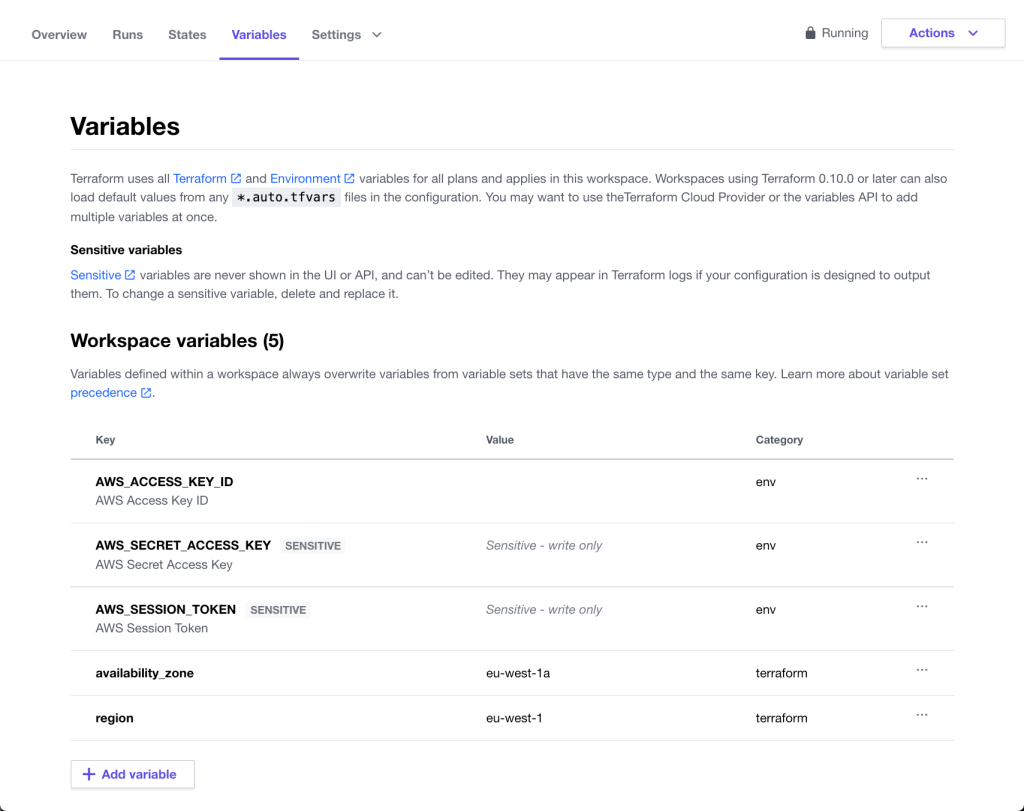Switch to the Overview tab
The height and width of the screenshot is (811, 1024).
tap(59, 35)
